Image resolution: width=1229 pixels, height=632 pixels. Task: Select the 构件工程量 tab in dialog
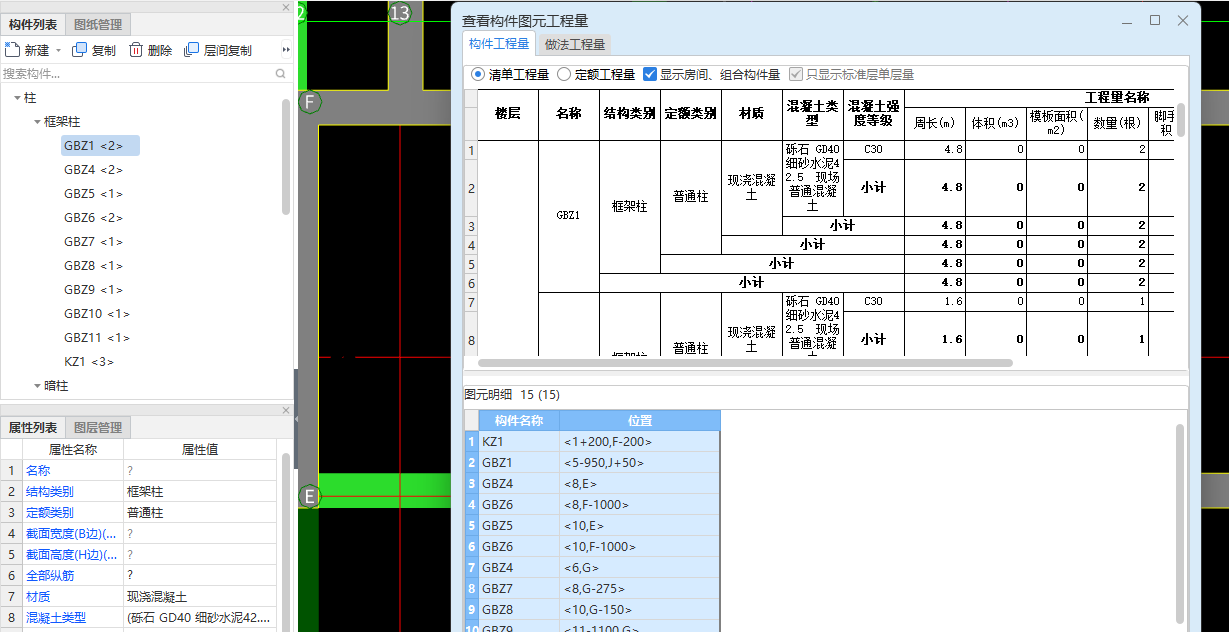click(x=499, y=44)
